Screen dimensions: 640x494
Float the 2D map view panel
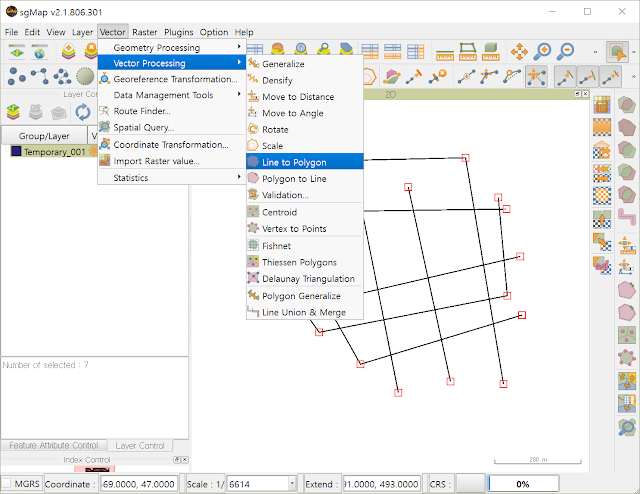tap(578, 94)
